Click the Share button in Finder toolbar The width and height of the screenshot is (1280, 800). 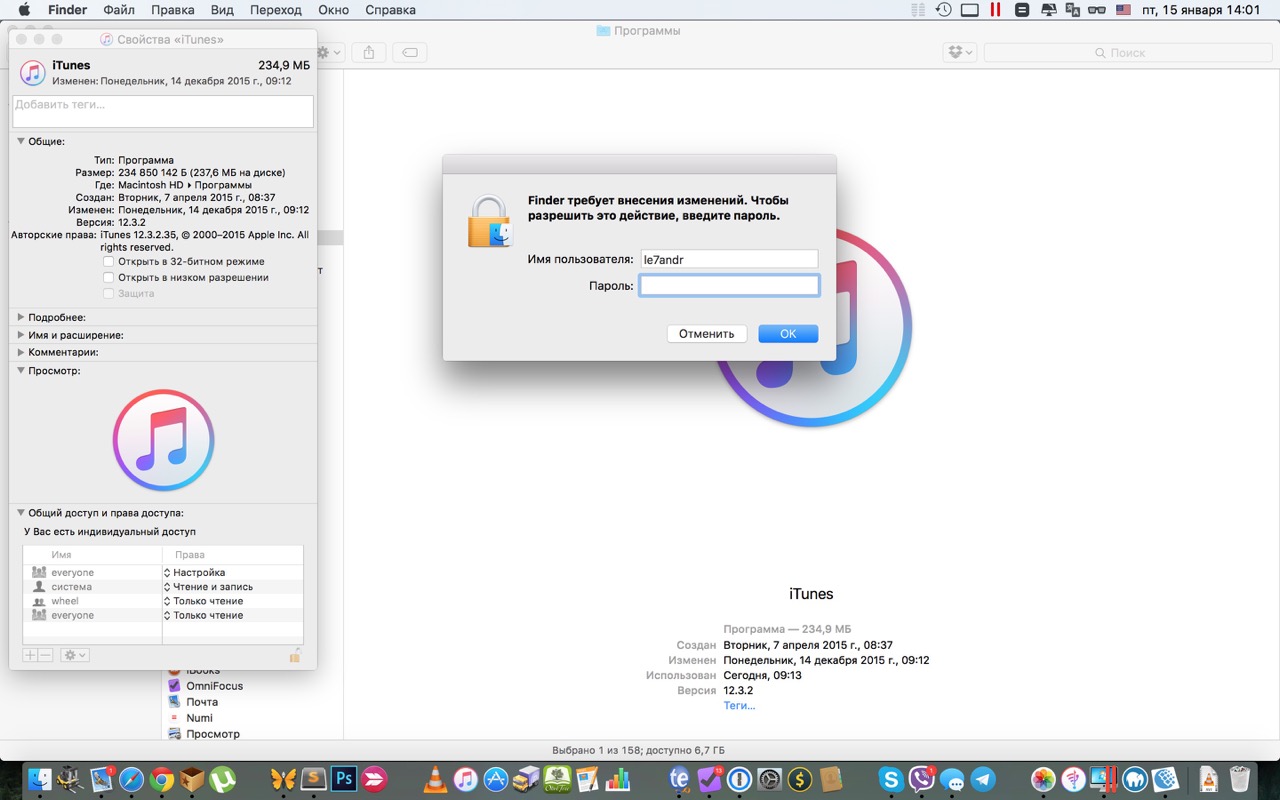[x=369, y=52]
